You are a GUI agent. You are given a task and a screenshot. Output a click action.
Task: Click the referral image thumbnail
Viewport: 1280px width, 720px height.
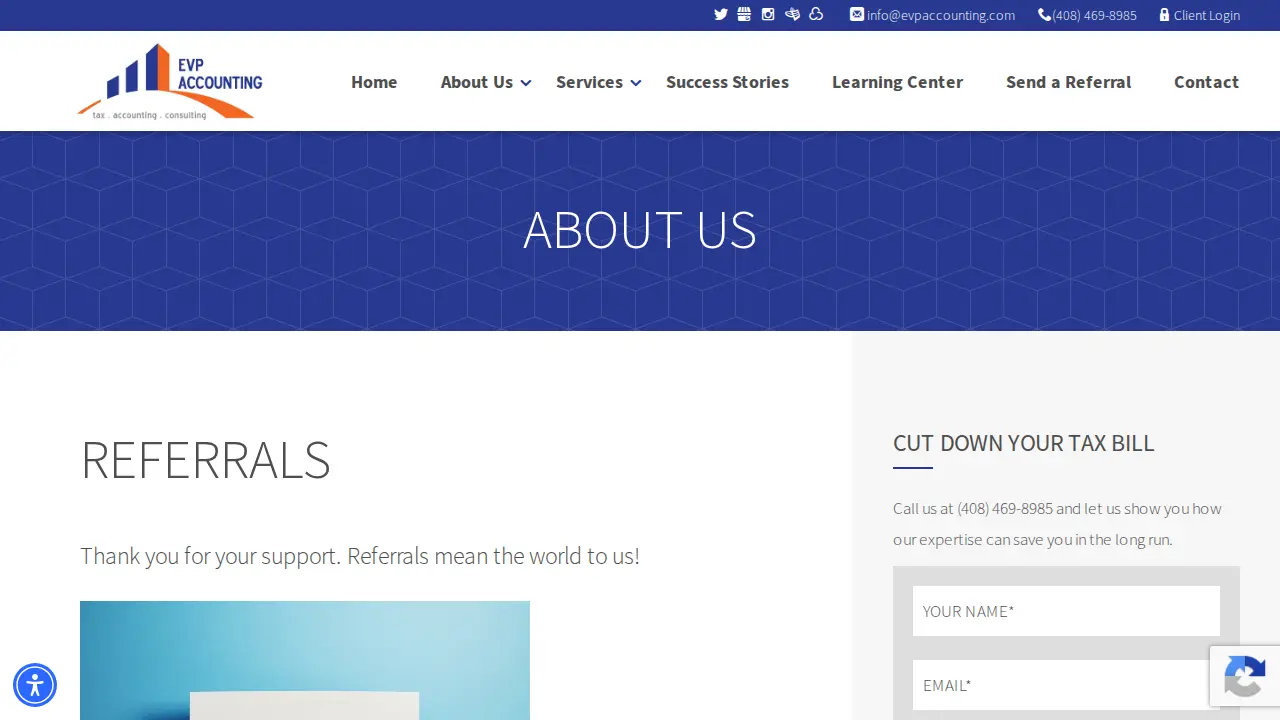(305, 660)
